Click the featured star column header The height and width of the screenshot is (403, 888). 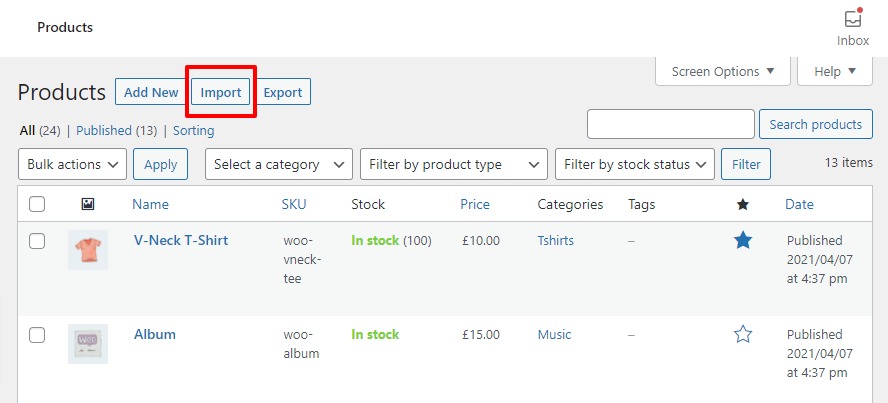tap(742, 204)
